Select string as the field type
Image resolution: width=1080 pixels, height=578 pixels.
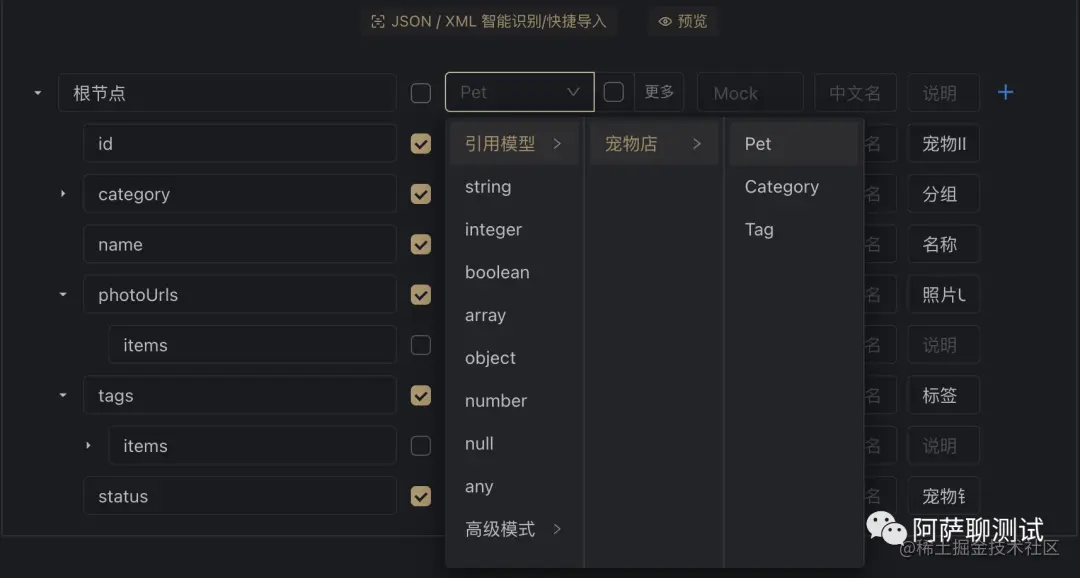(x=488, y=186)
